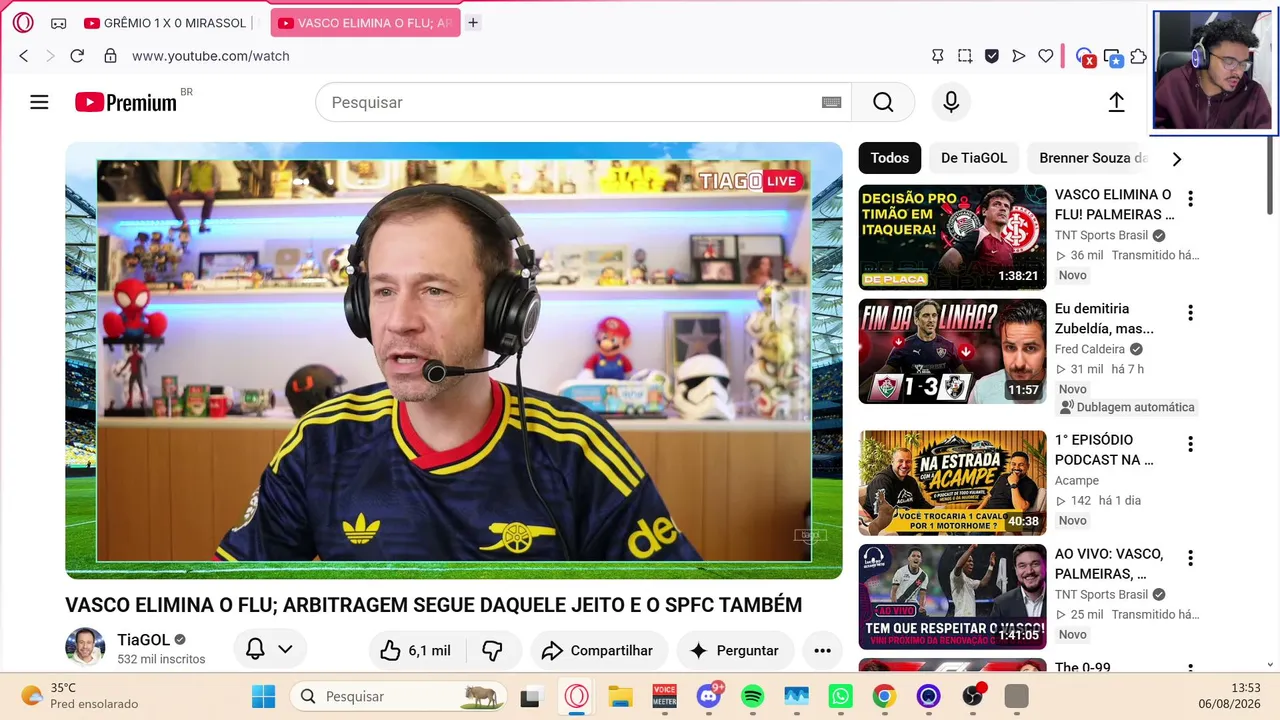Click the upload arrow icon in YouTube header
The height and width of the screenshot is (720, 1280).
(1116, 102)
